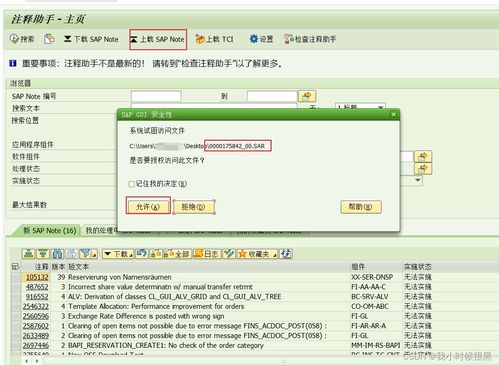The height and width of the screenshot is (365, 499).
Task: Click the Allow (允许) button in dialog
Action: pyautogui.click(x=148, y=207)
